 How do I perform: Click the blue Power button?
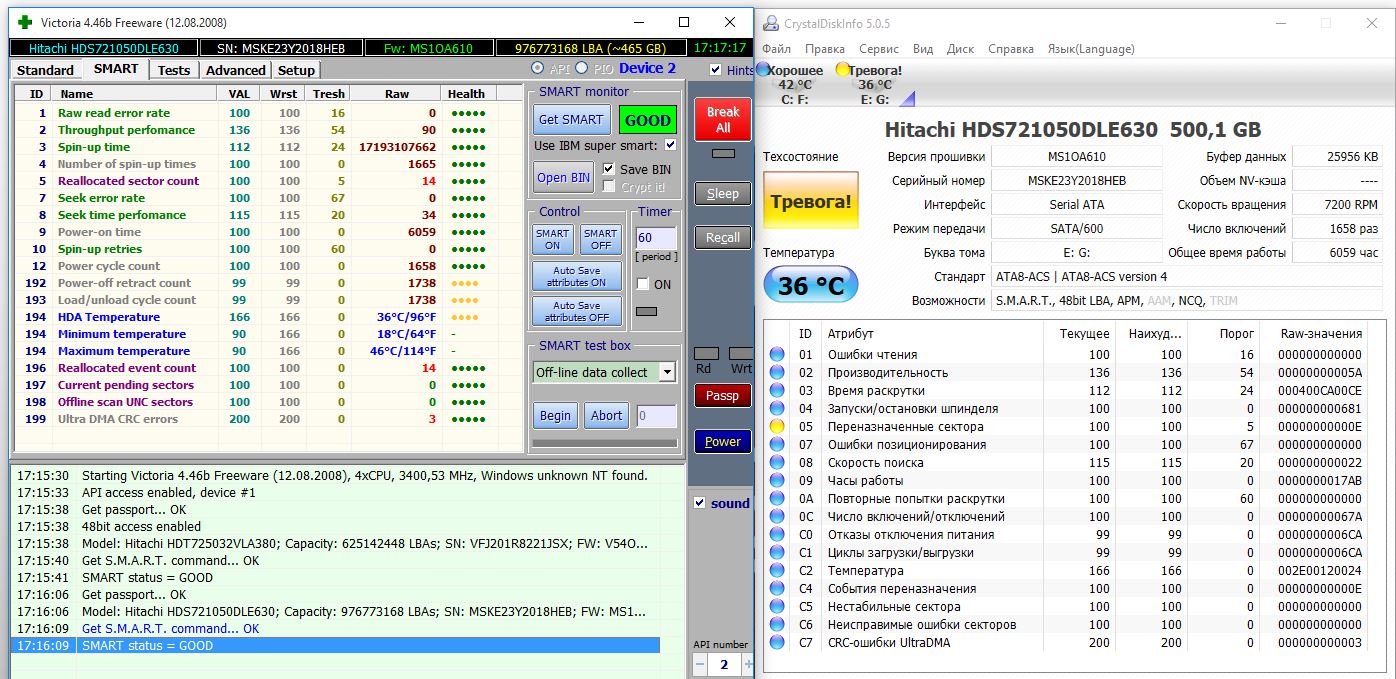pos(723,441)
